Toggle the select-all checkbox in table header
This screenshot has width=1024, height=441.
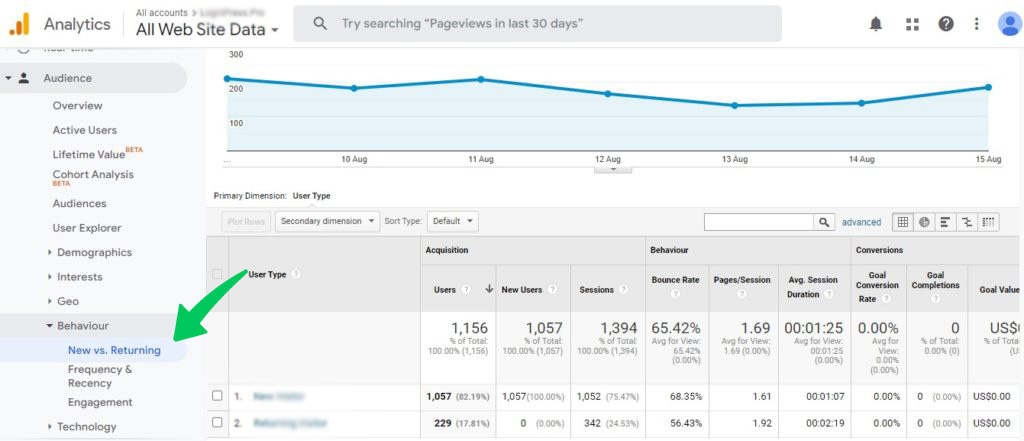217,274
